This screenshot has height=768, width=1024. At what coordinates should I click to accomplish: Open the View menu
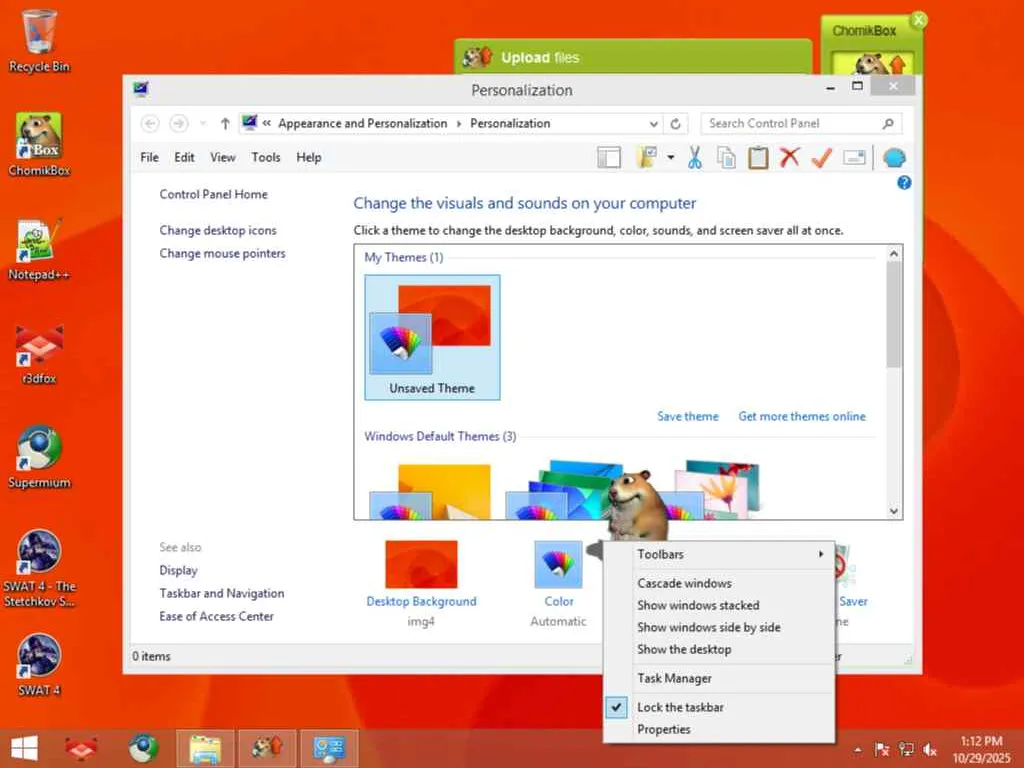pyautogui.click(x=223, y=157)
